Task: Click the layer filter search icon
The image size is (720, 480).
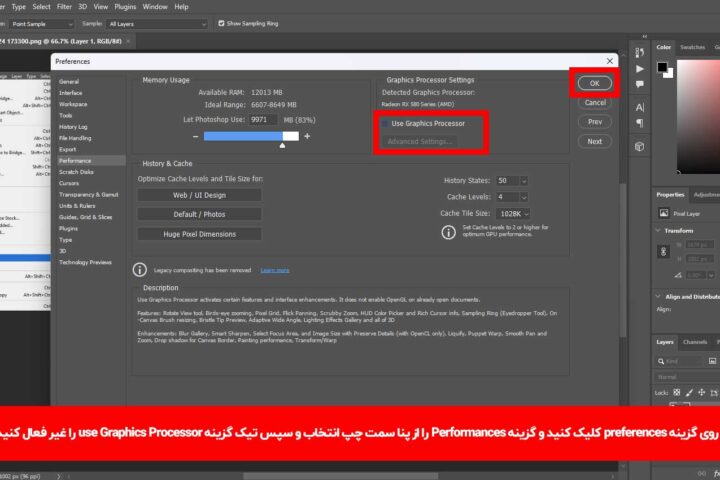Action: pos(661,361)
